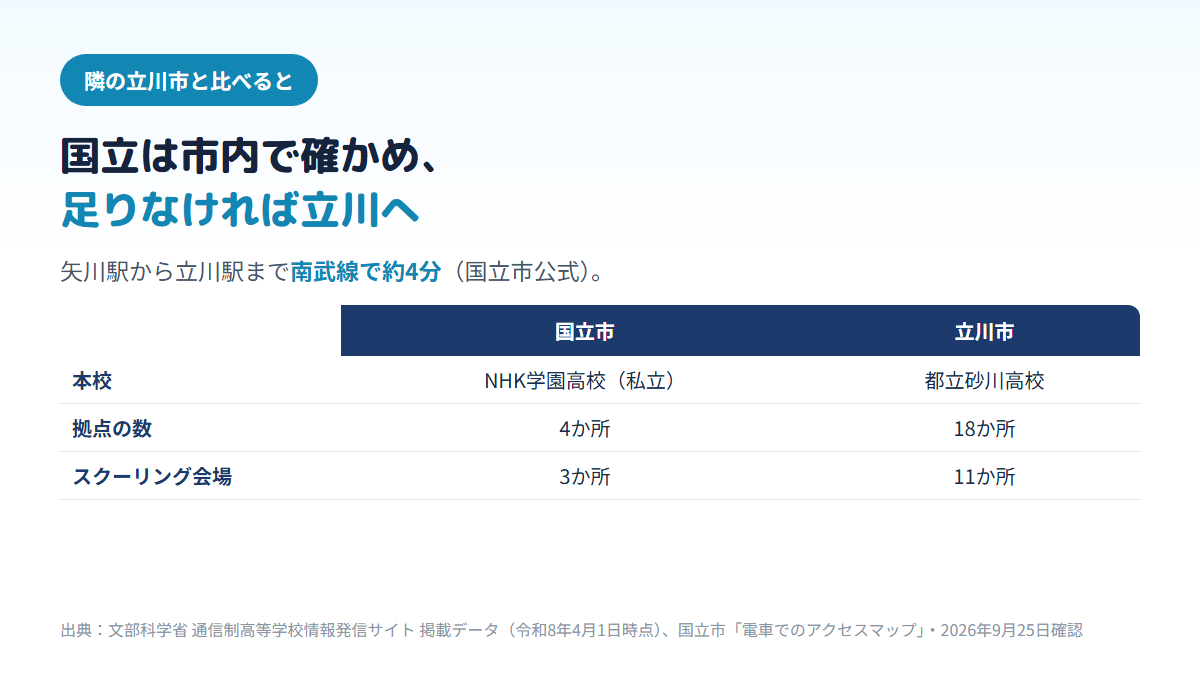The image size is (1200, 675).
Task: Click the 18か所 table cell
Action: point(985,429)
